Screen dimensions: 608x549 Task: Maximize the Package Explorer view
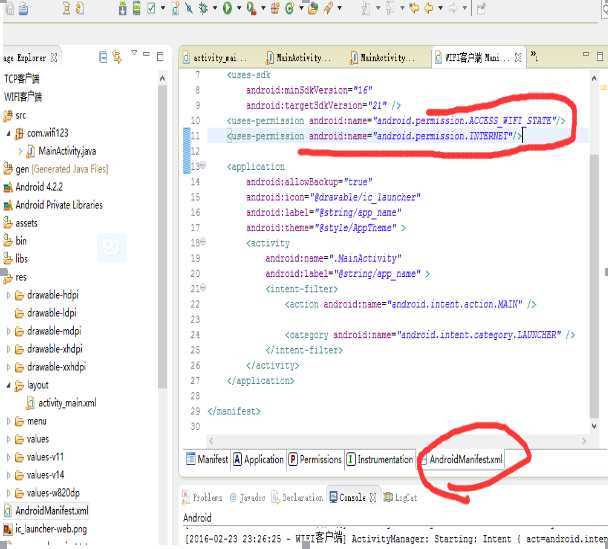(x=160, y=57)
